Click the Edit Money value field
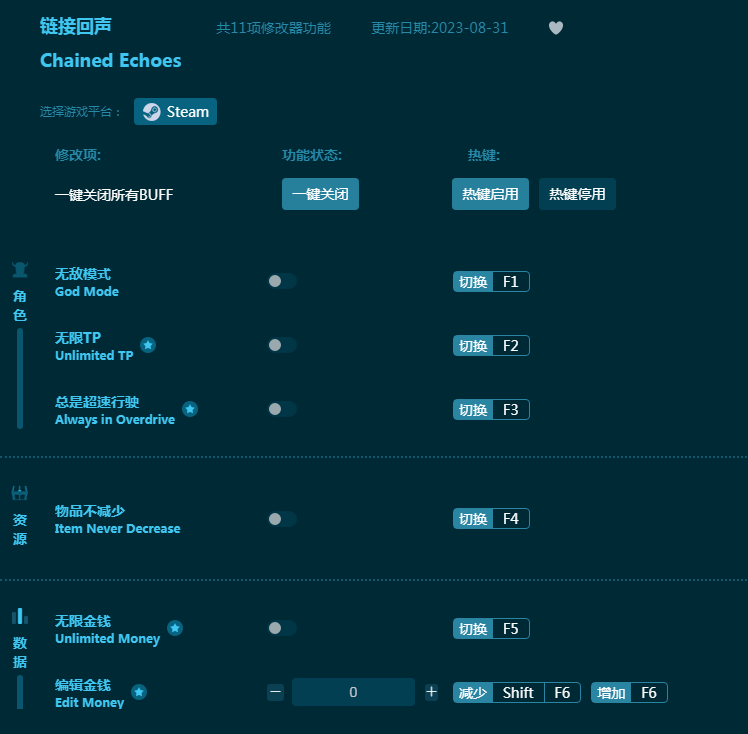 (x=353, y=692)
